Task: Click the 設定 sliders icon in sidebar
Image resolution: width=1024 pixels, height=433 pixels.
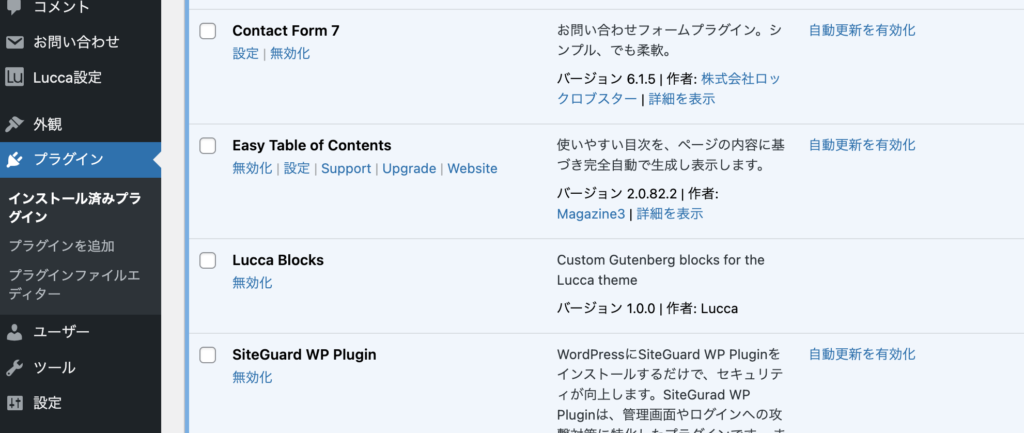Action: click(15, 403)
